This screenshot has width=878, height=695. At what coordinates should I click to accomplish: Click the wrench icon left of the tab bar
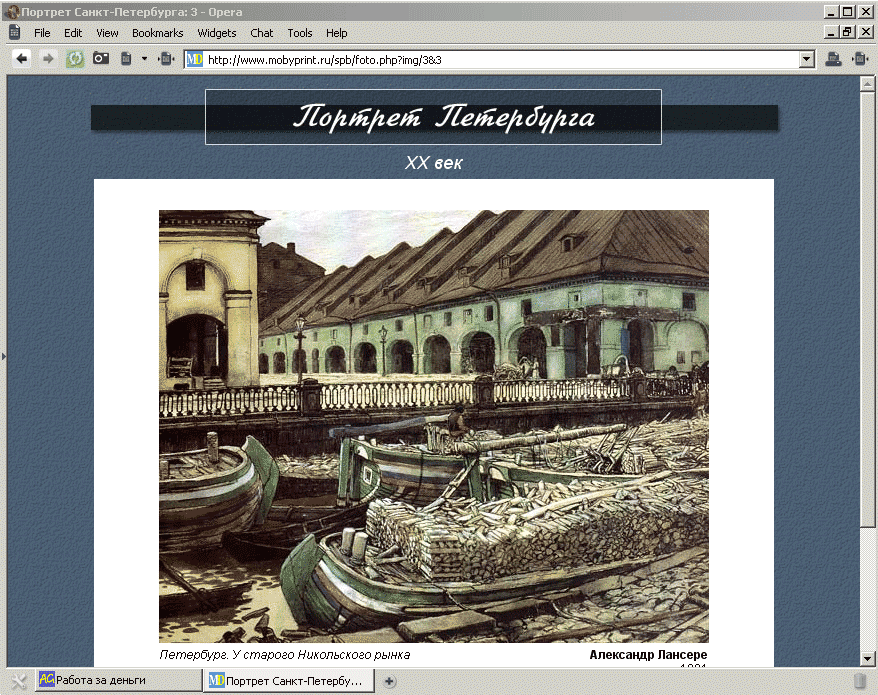18,681
